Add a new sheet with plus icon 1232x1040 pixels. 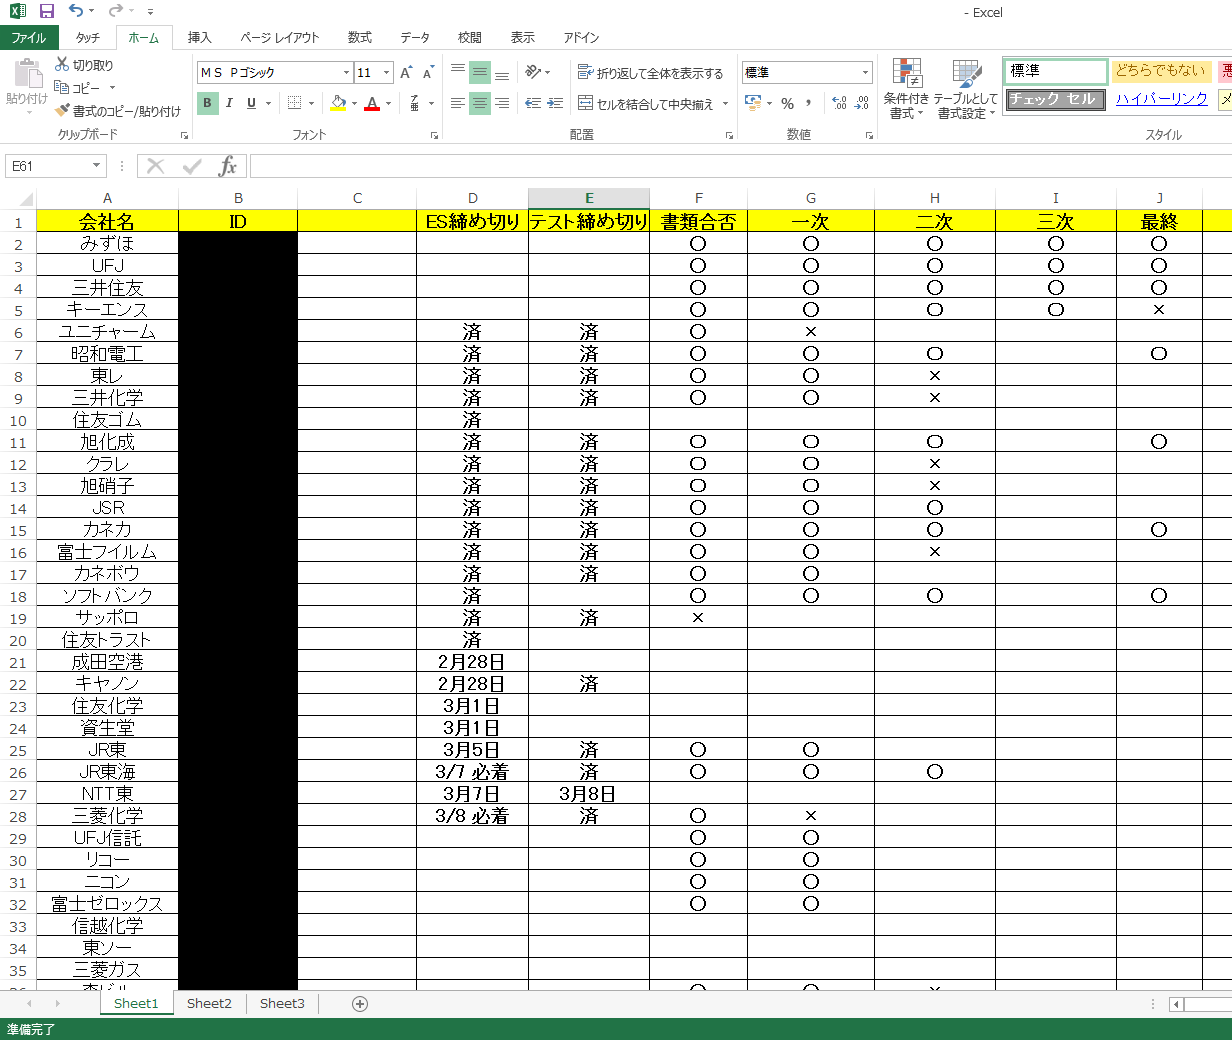[x=360, y=1004]
